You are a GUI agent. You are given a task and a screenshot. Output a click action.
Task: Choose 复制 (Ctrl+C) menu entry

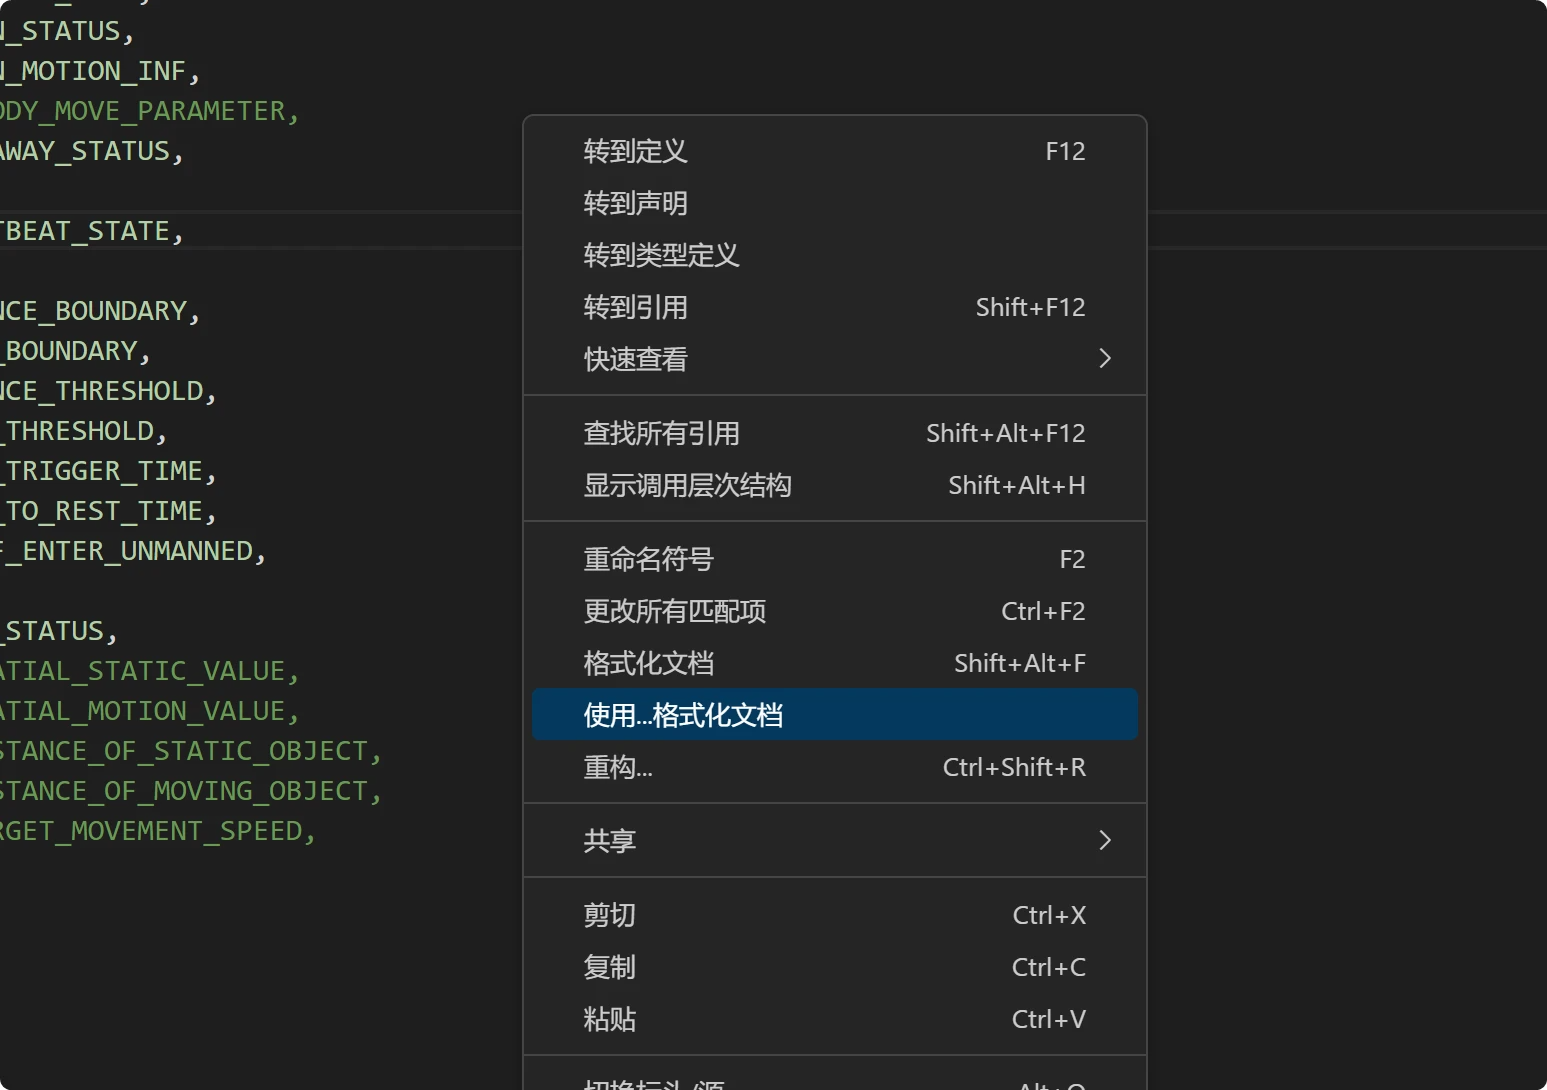(609, 968)
